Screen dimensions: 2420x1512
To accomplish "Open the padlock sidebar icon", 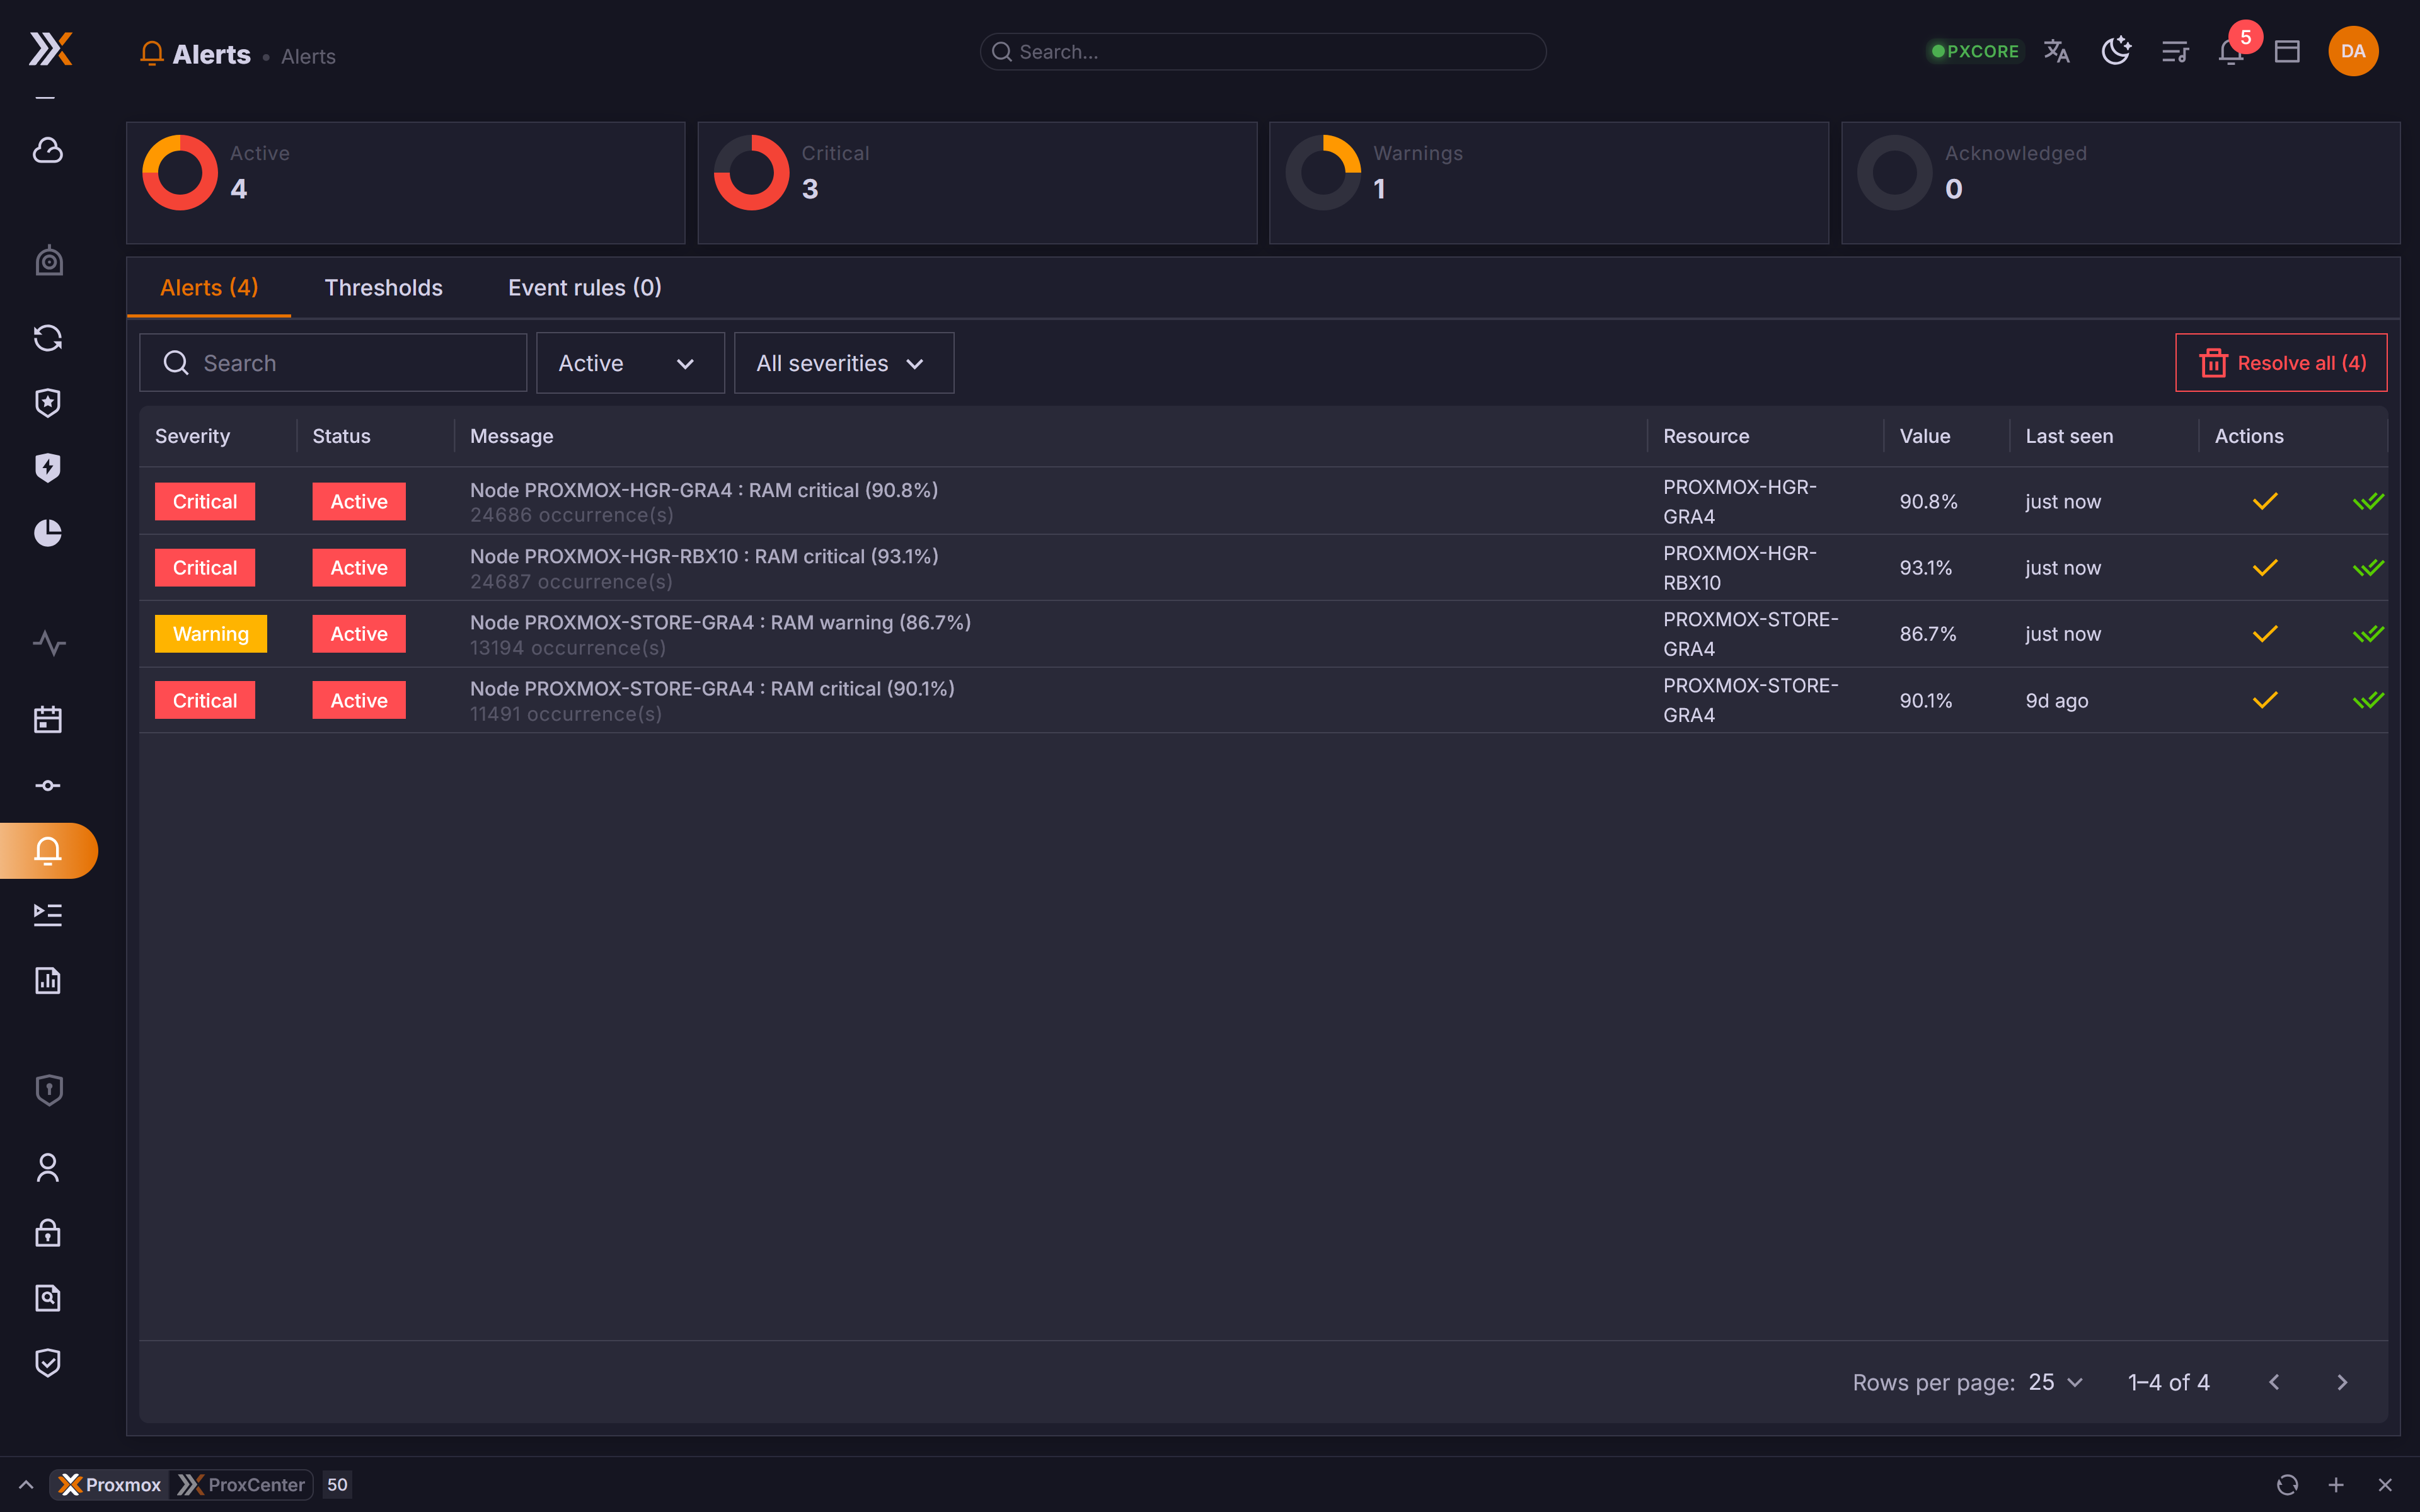I will click(x=48, y=1233).
